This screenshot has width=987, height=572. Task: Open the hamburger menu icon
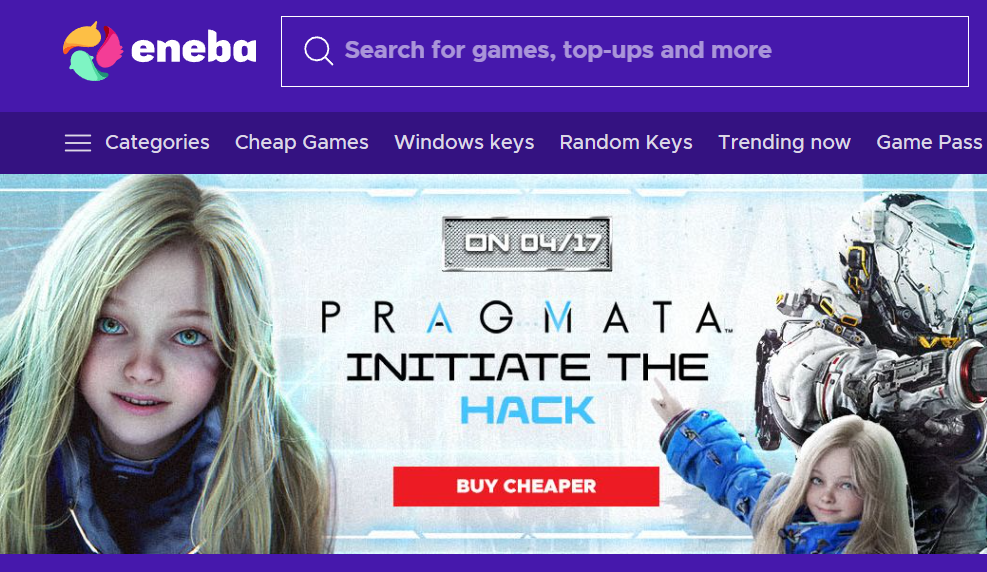[78, 143]
